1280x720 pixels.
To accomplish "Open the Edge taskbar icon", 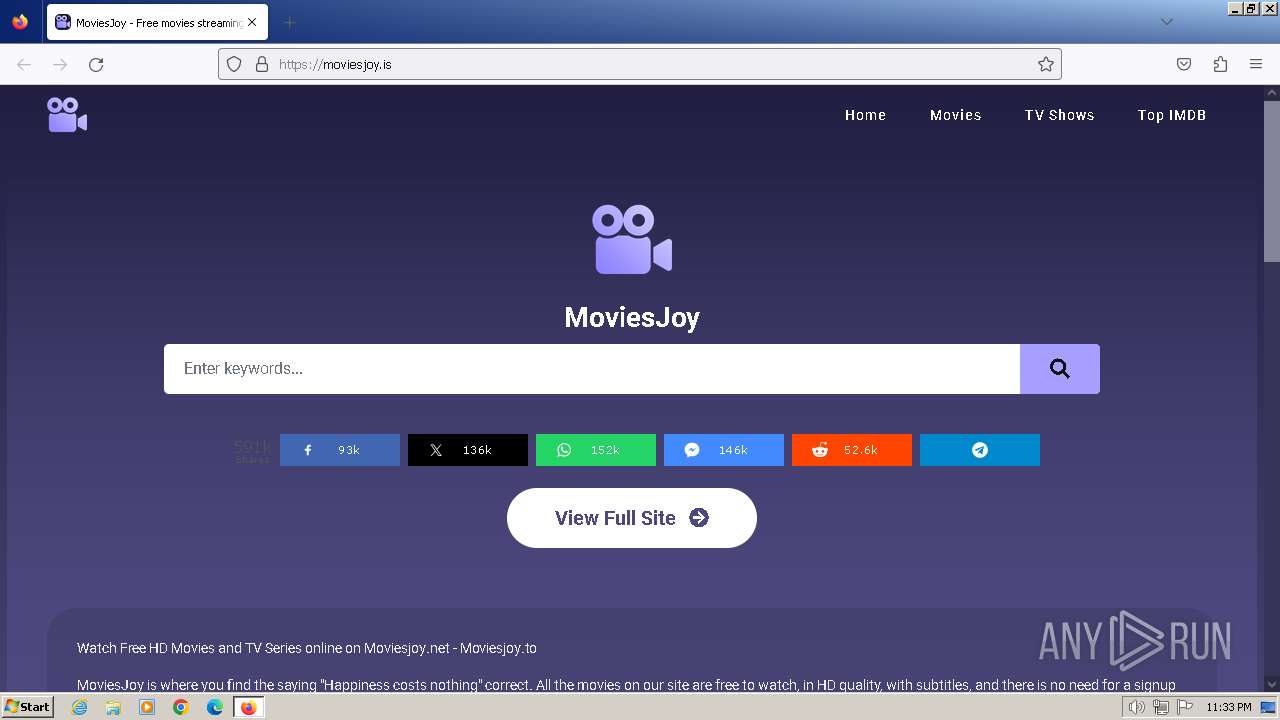I will 215,707.
